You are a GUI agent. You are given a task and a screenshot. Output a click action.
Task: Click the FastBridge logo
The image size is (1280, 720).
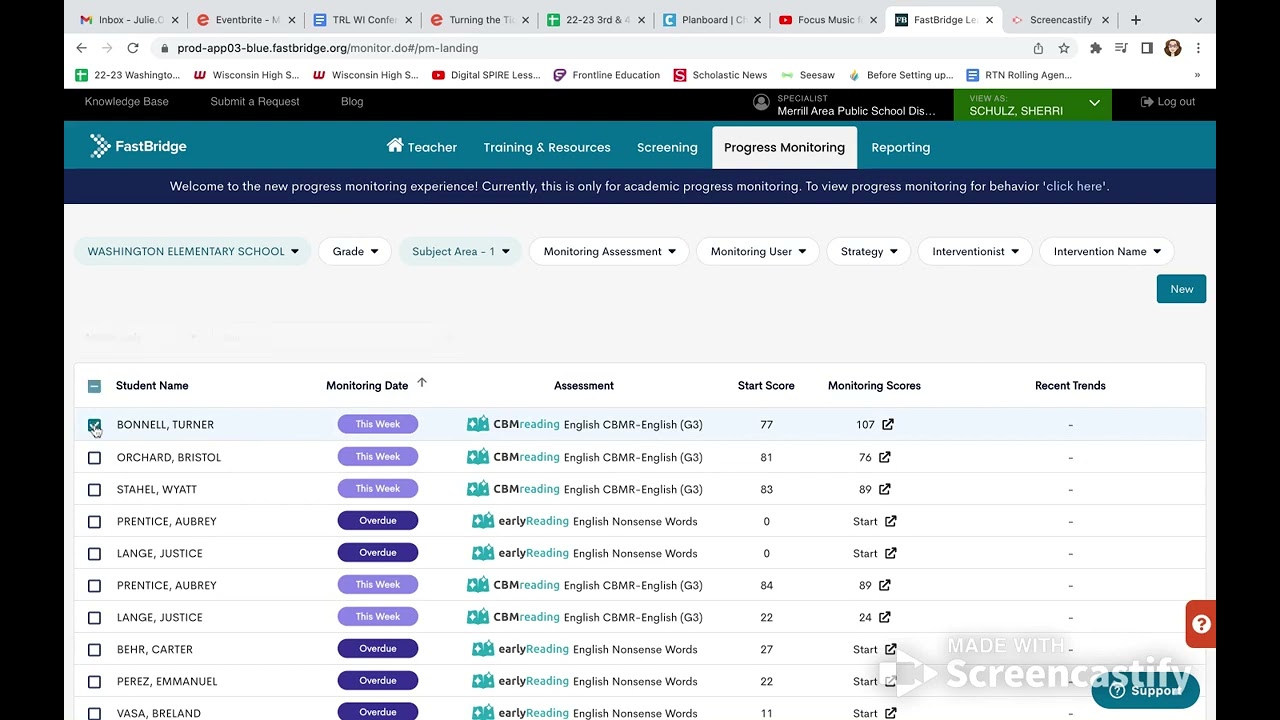(x=138, y=146)
